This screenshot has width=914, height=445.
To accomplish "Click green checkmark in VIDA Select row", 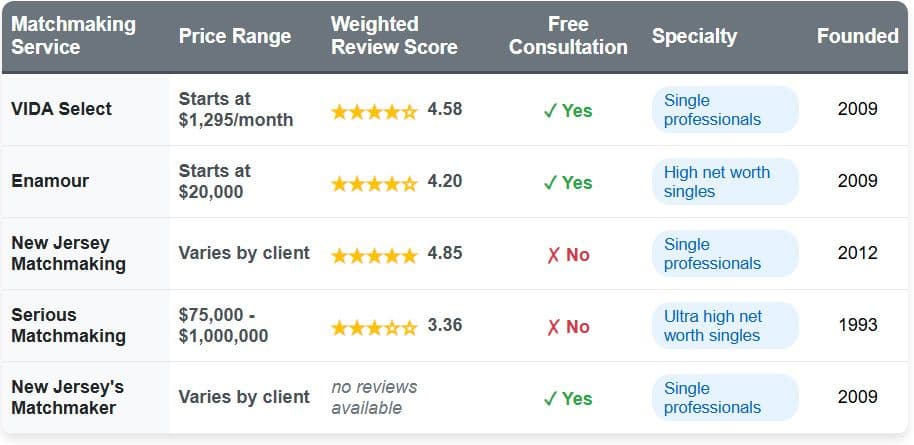I will [549, 111].
